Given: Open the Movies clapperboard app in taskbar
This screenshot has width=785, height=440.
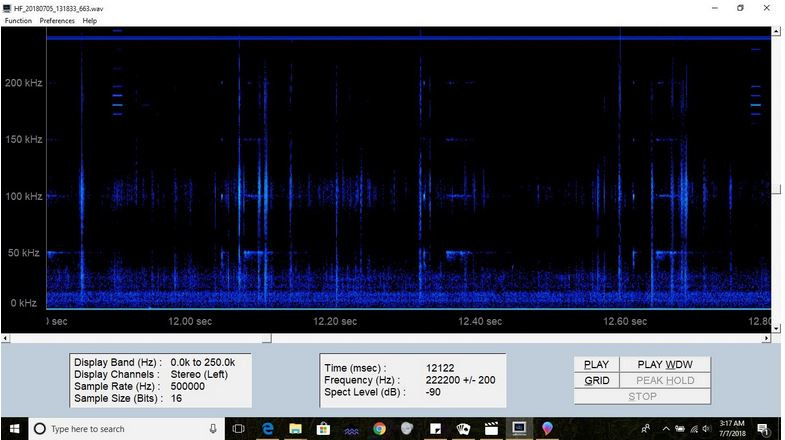Looking at the screenshot, I should (492, 429).
